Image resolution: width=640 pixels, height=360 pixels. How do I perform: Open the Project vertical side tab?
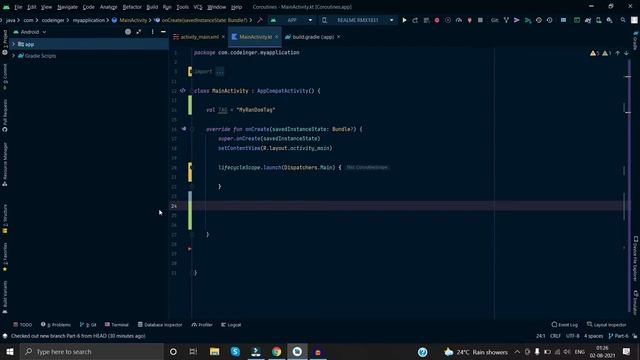(5, 42)
